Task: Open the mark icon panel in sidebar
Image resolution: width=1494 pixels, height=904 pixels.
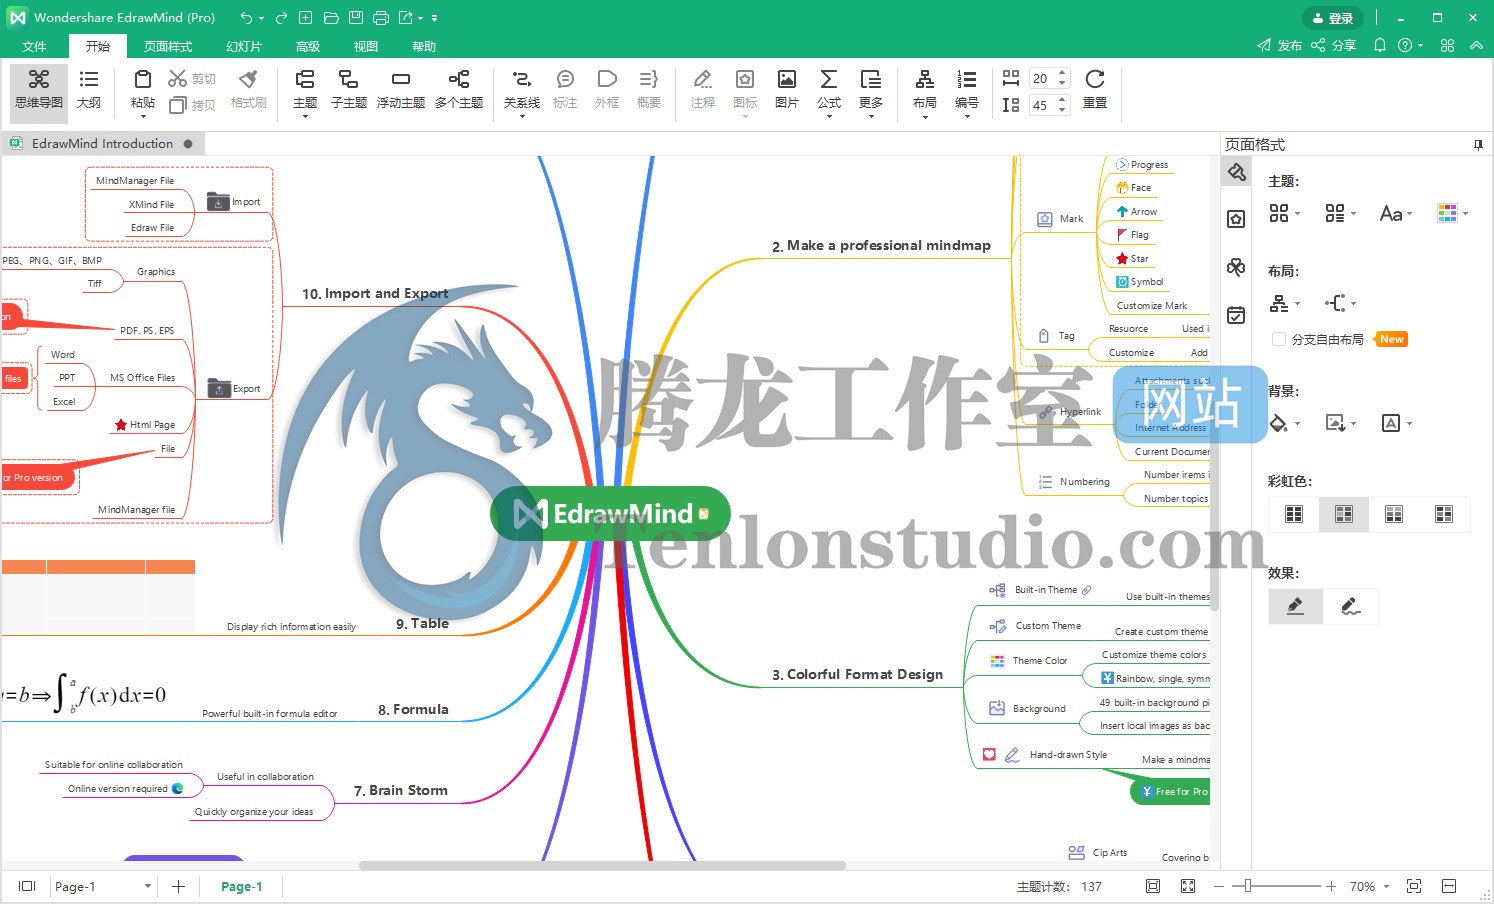Action: (1236, 219)
